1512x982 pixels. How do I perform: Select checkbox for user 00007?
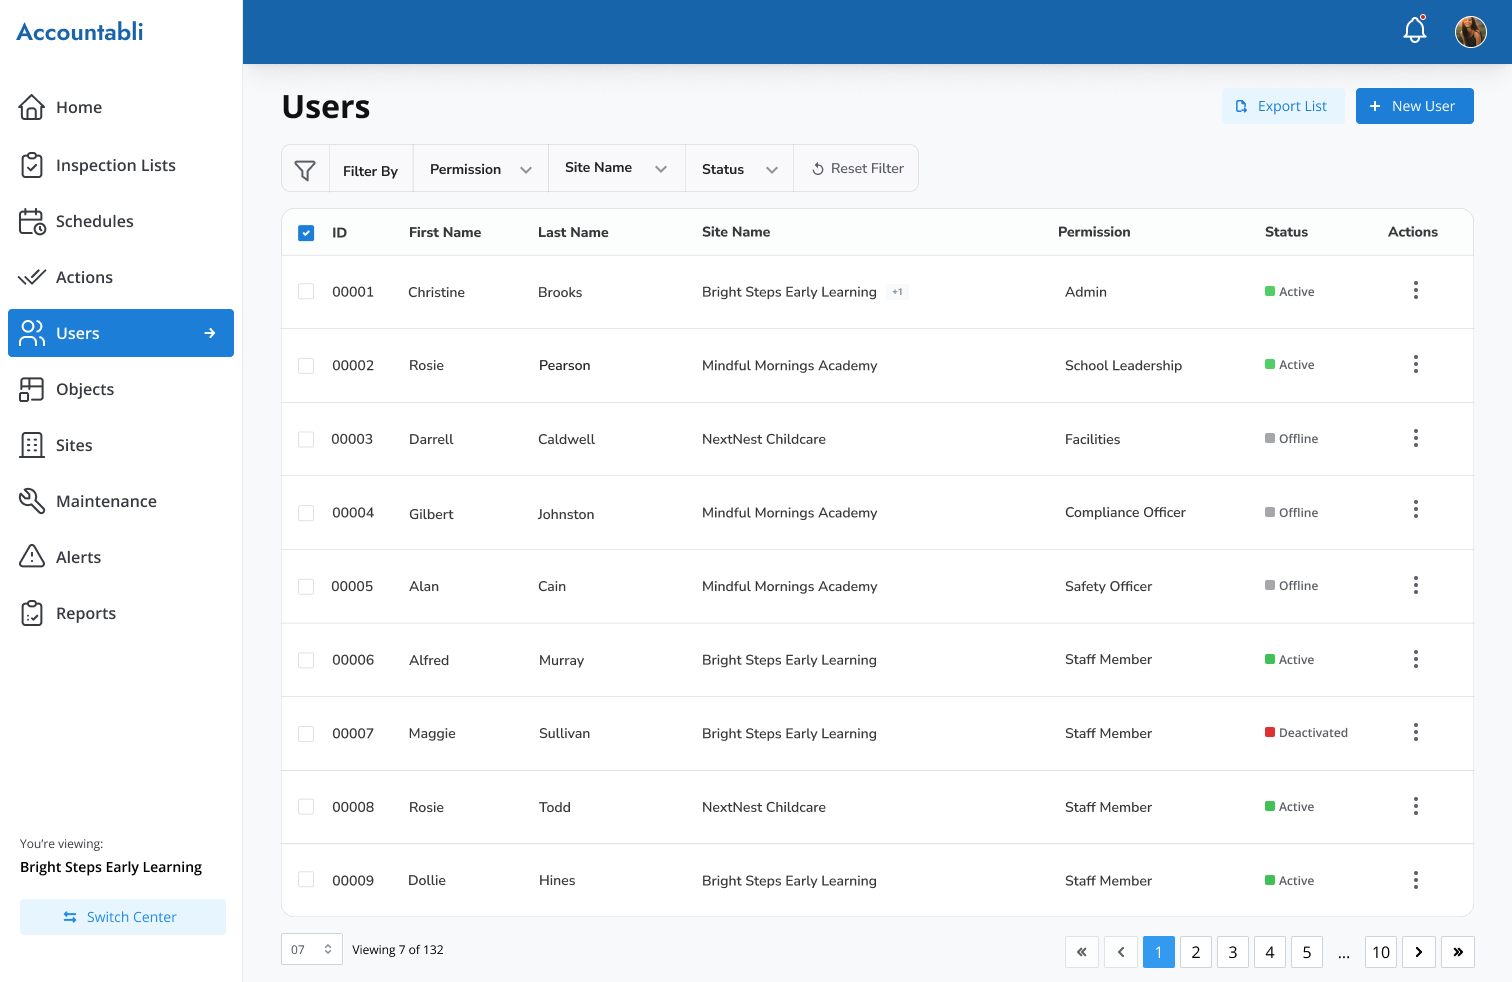pyautogui.click(x=306, y=734)
